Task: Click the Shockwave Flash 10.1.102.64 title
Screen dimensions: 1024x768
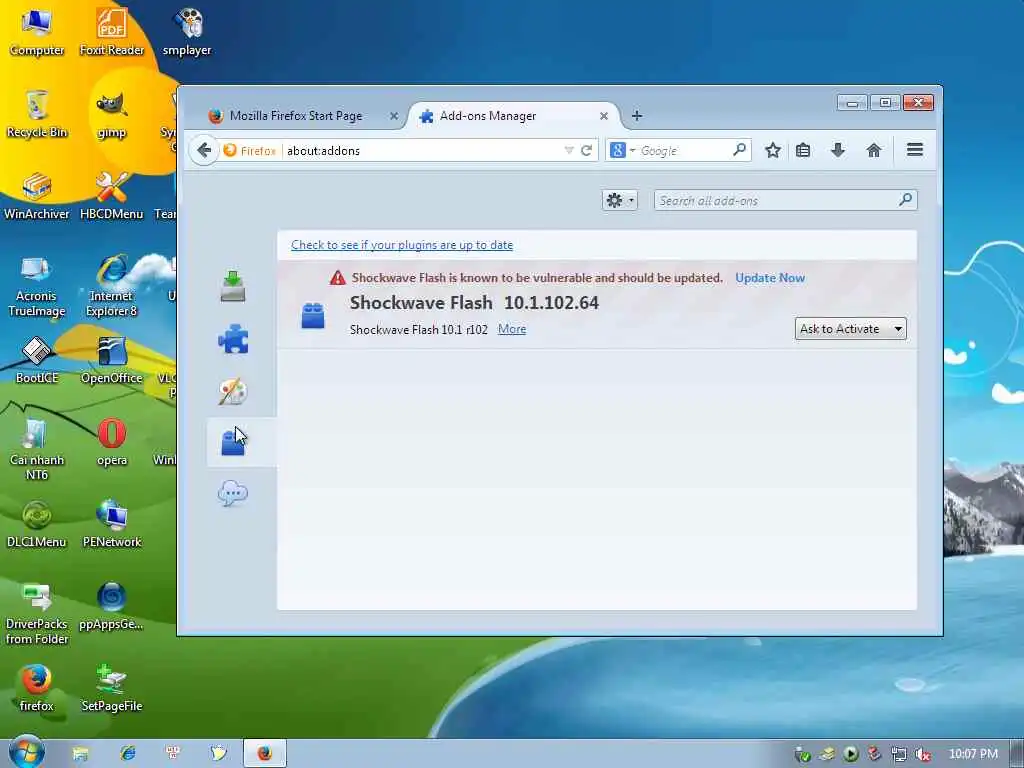Action: 474,302
